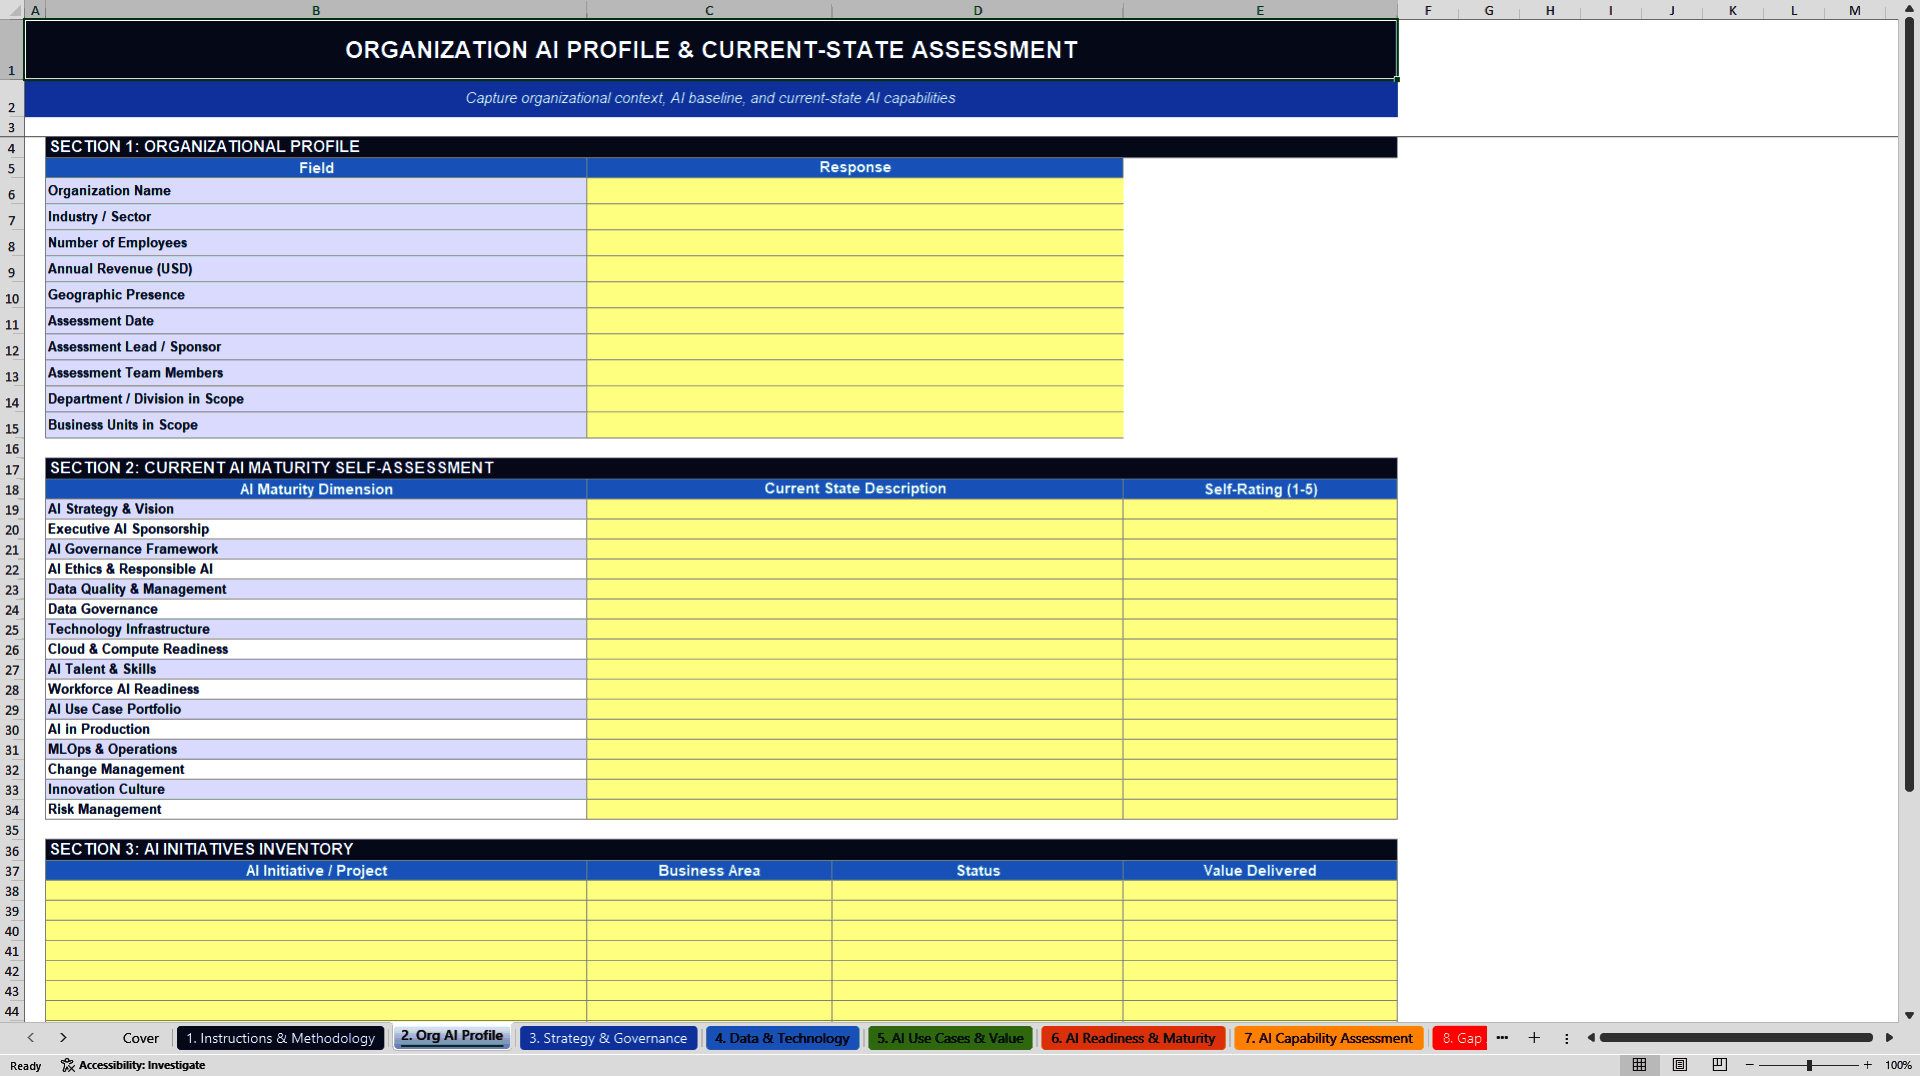
Task: Click the Business Area column header
Action: (709, 871)
